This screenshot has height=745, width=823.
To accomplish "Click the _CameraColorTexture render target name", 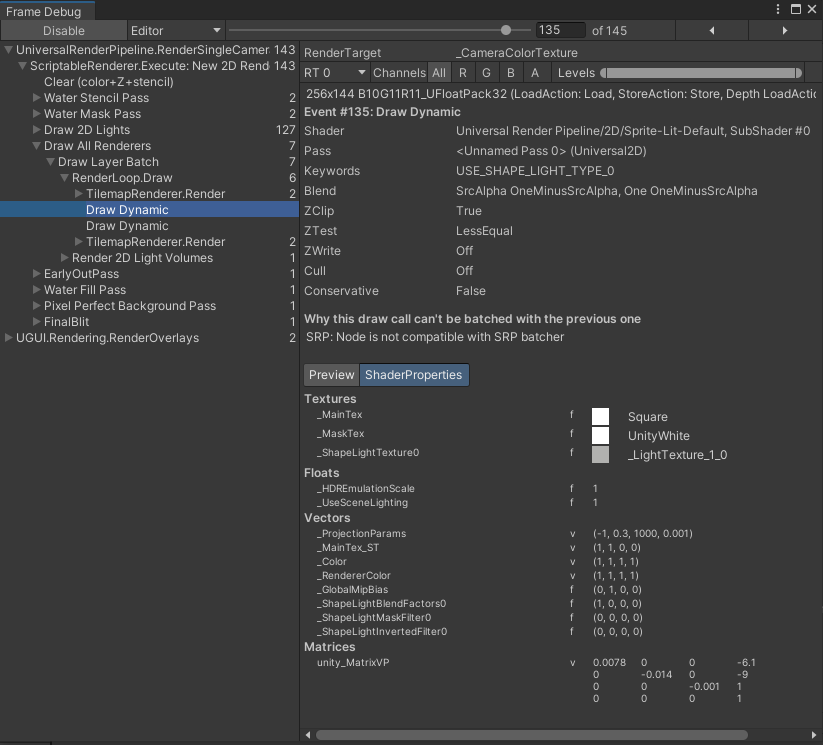I will tap(516, 53).
